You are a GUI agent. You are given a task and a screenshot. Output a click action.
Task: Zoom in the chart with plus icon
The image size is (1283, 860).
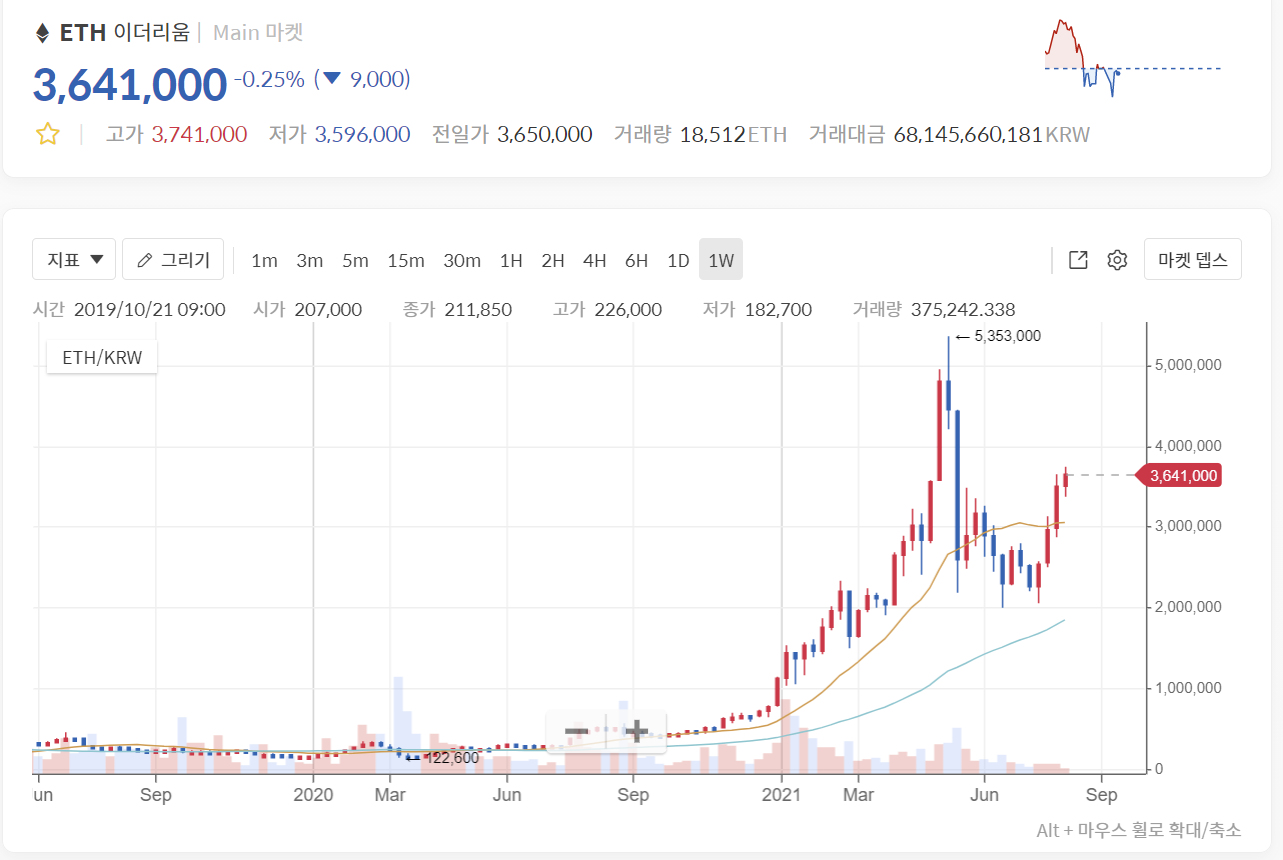pyautogui.click(x=636, y=731)
